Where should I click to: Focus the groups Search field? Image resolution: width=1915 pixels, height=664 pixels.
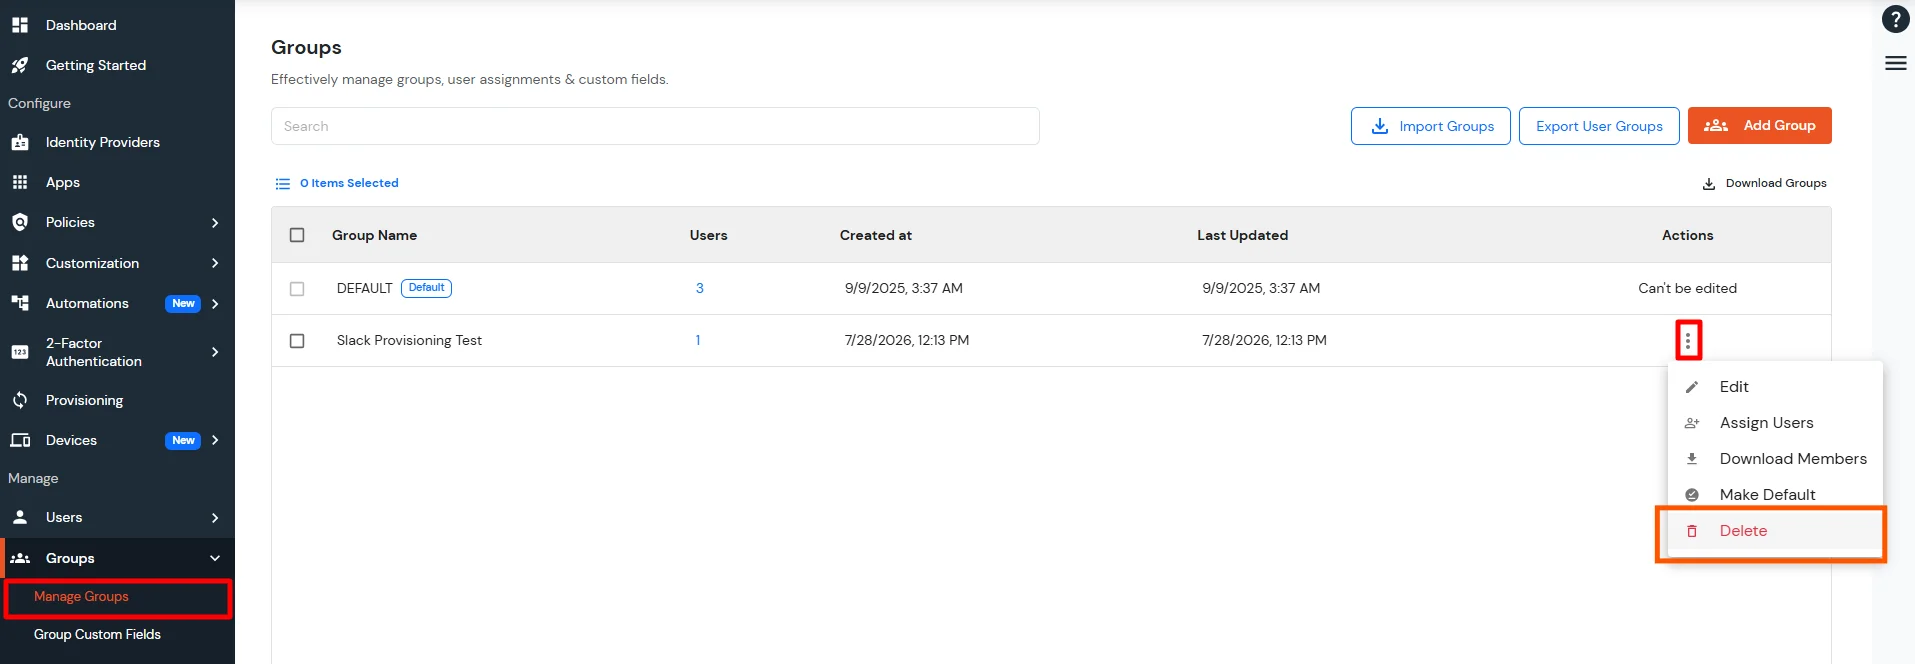pos(655,126)
